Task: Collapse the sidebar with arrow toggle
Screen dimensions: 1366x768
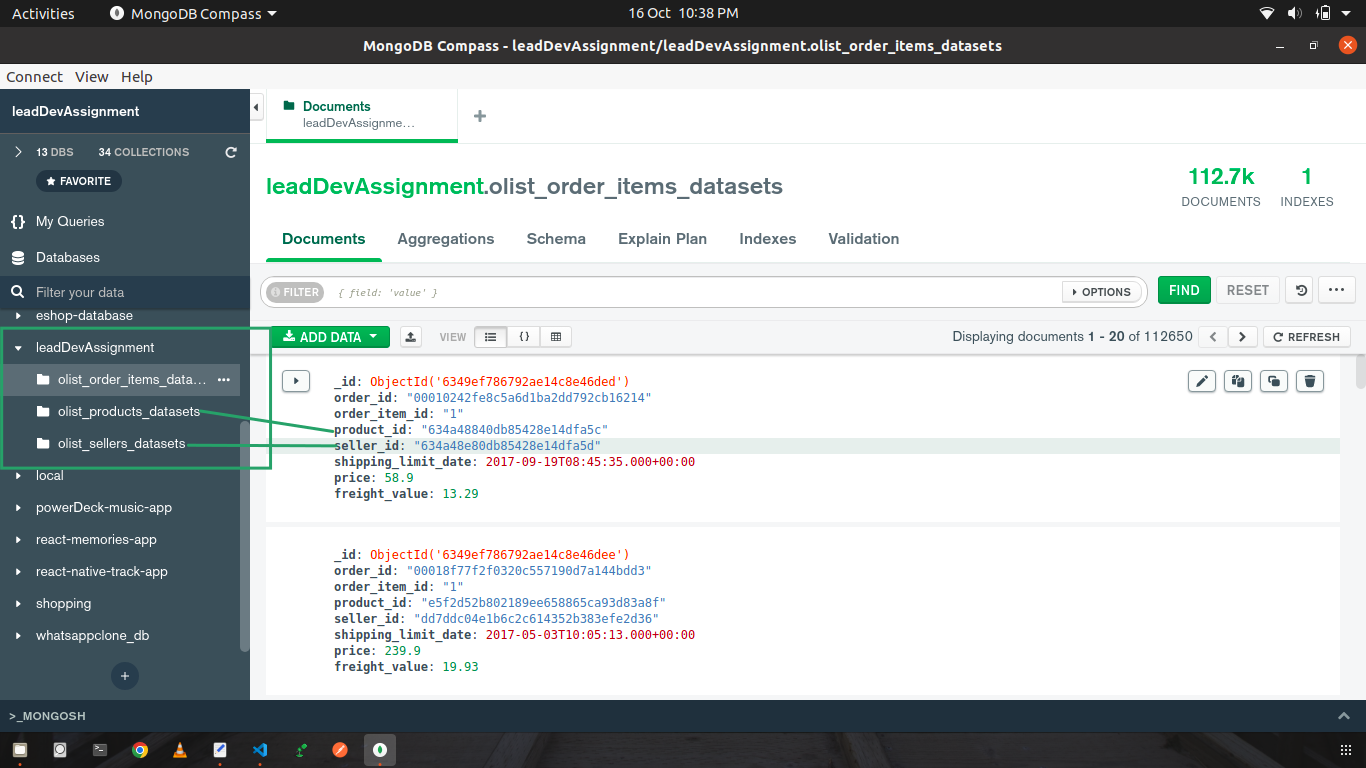Action: [x=257, y=106]
